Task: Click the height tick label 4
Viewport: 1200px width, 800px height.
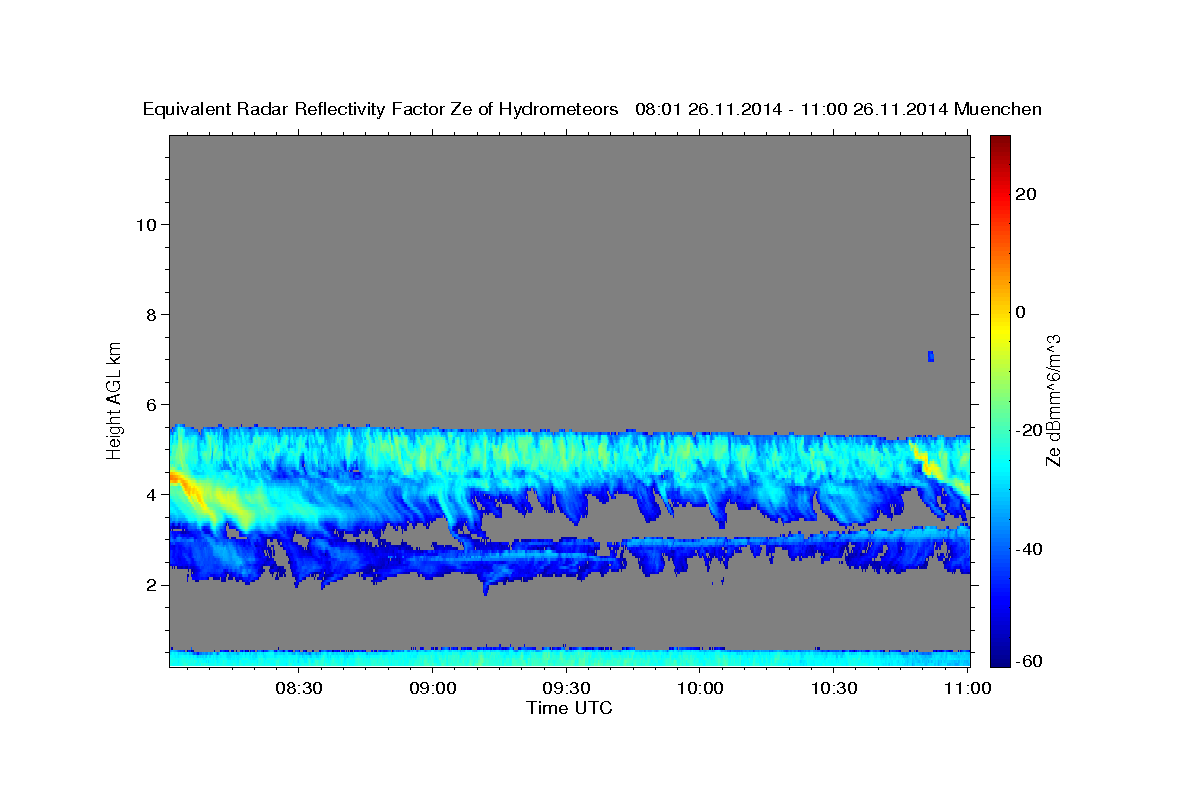Action: point(151,494)
